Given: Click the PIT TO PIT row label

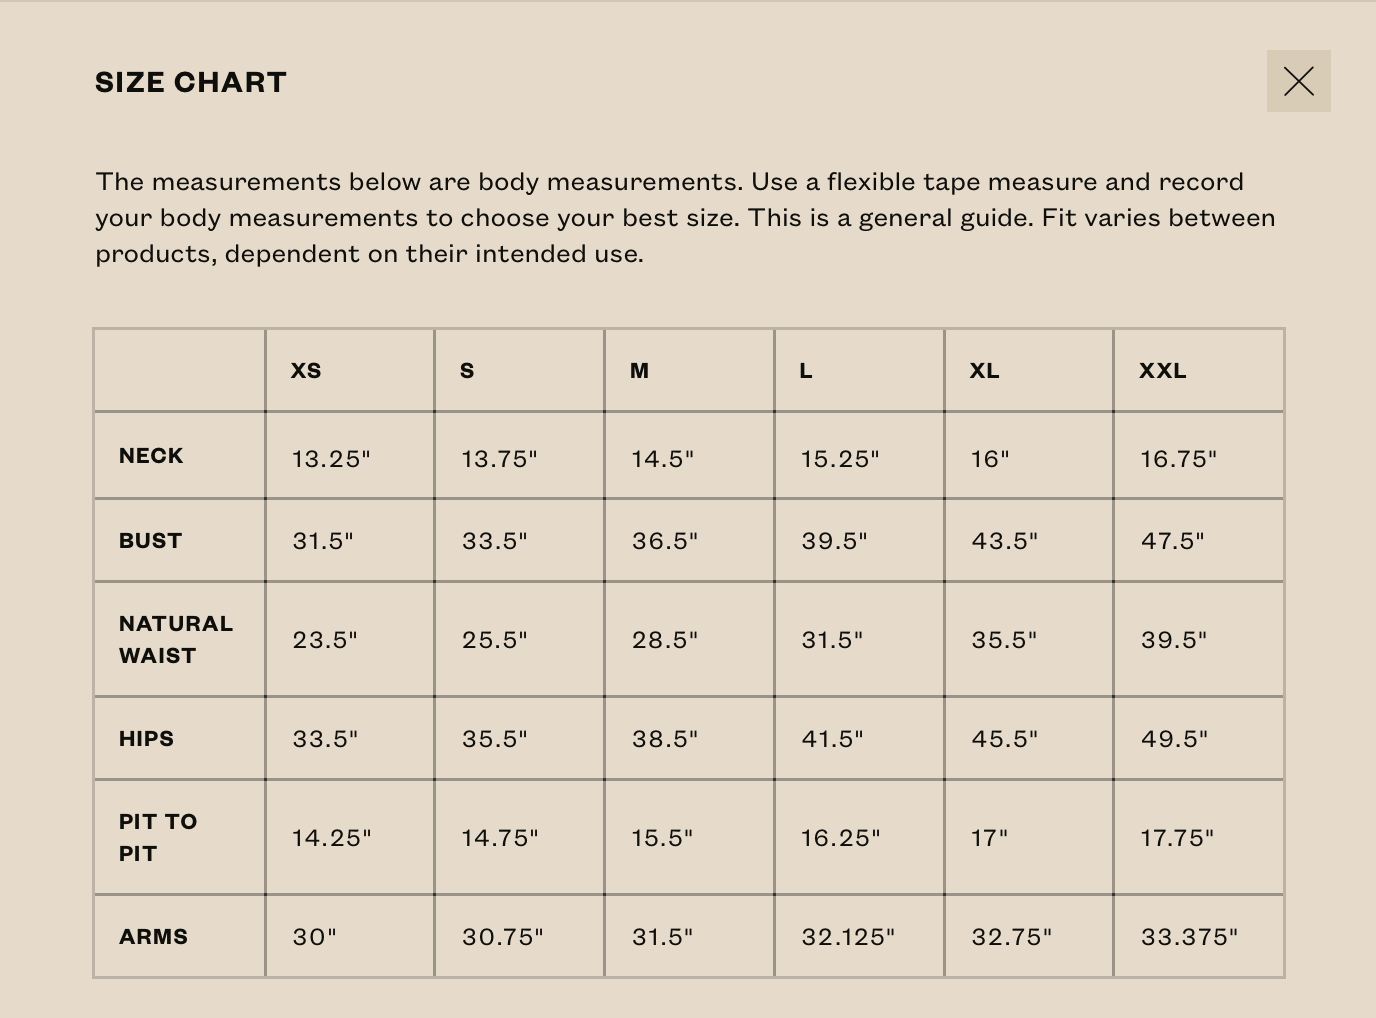Looking at the screenshot, I should coord(158,837).
